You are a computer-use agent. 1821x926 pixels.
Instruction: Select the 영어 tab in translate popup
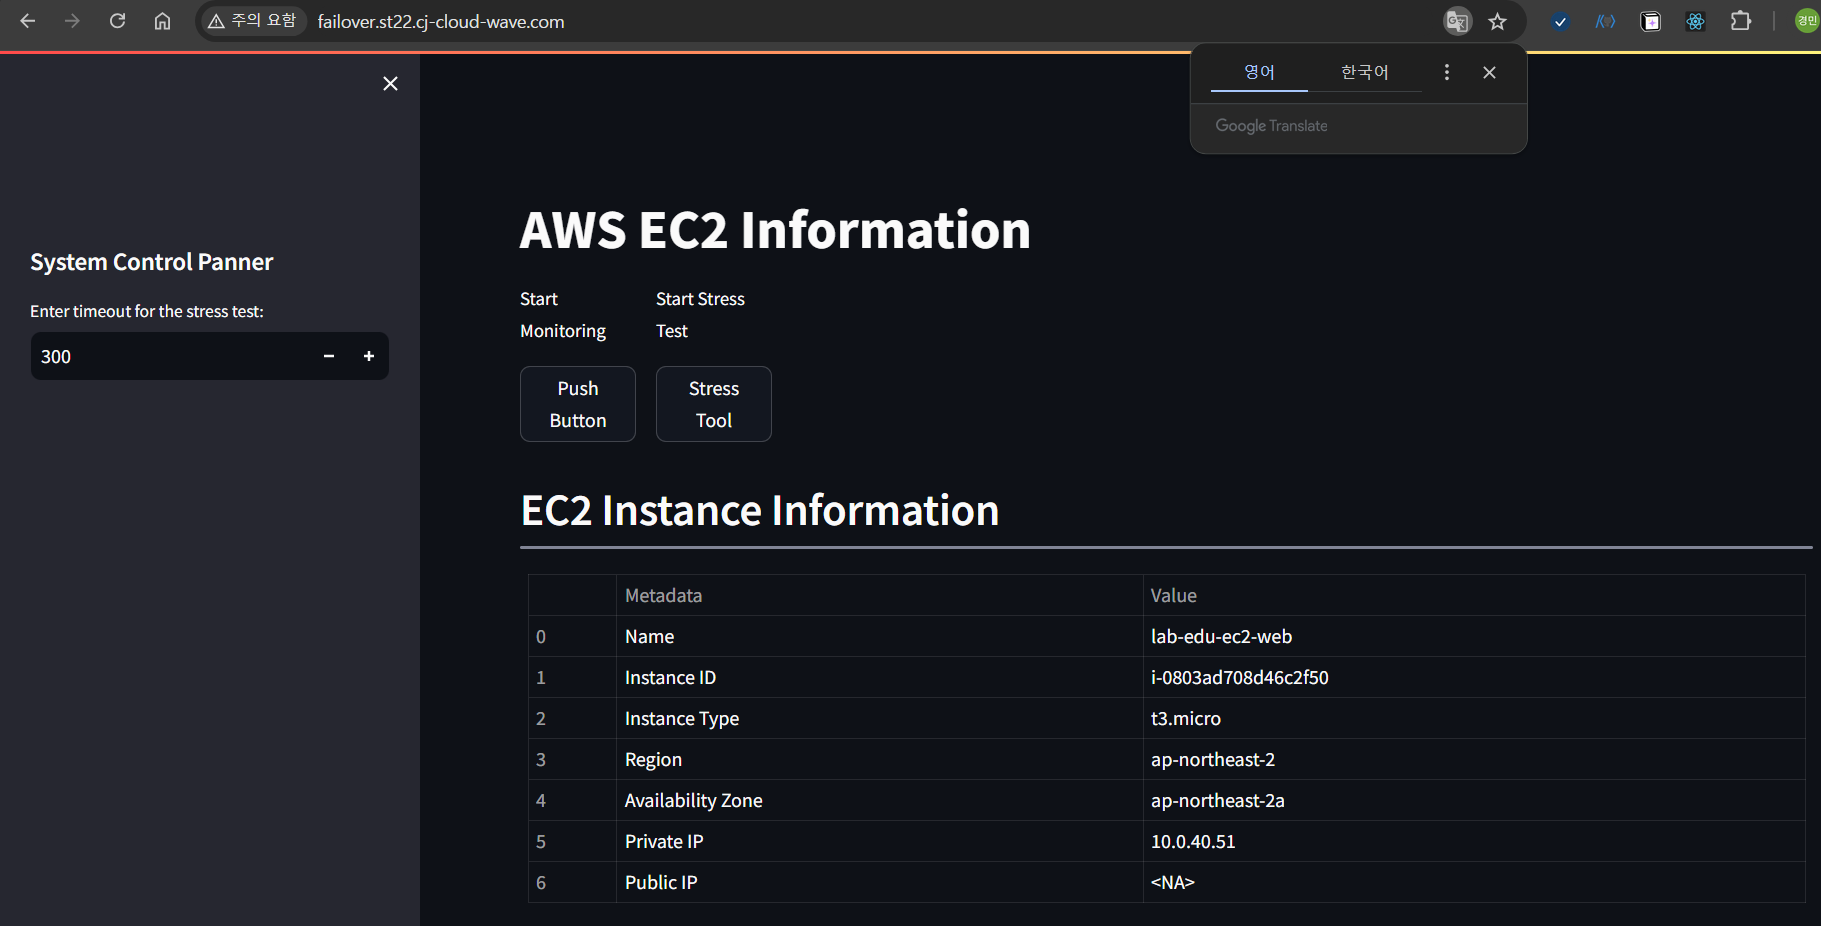[x=1259, y=72]
